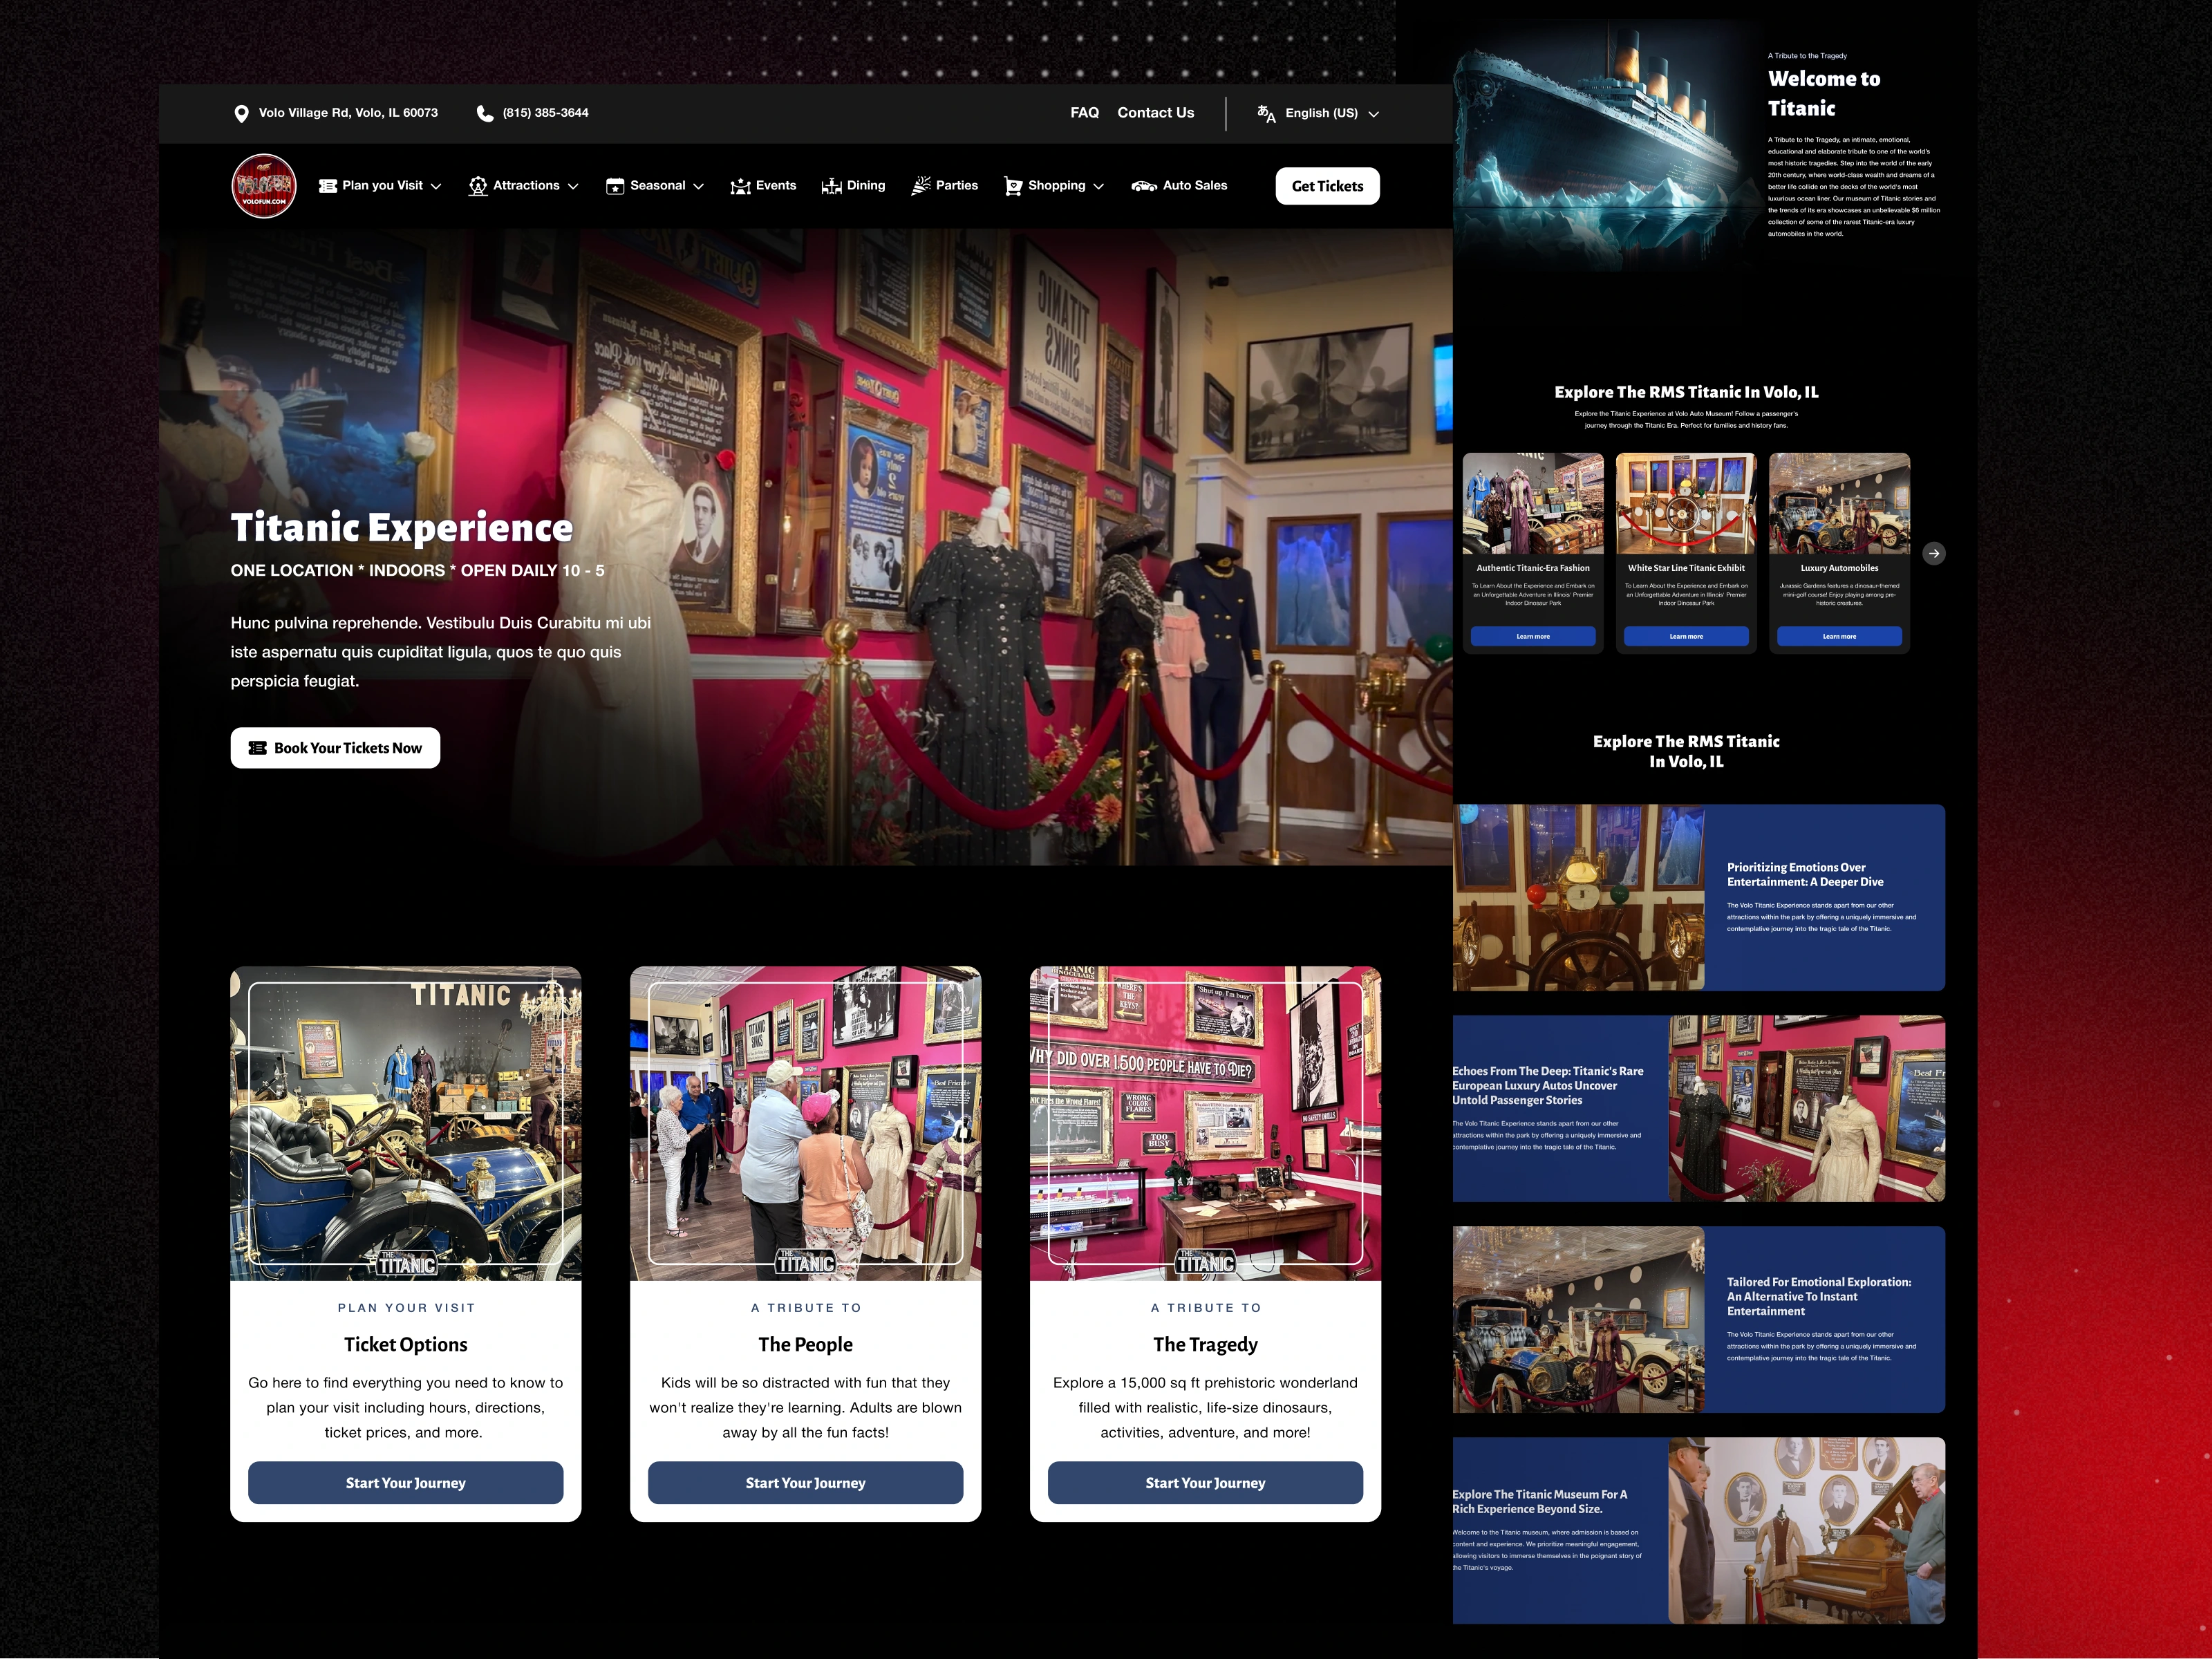Expand the Seasonal dropdown chevron
The height and width of the screenshot is (1659, 2212).
pyautogui.click(x=698, y=187)
